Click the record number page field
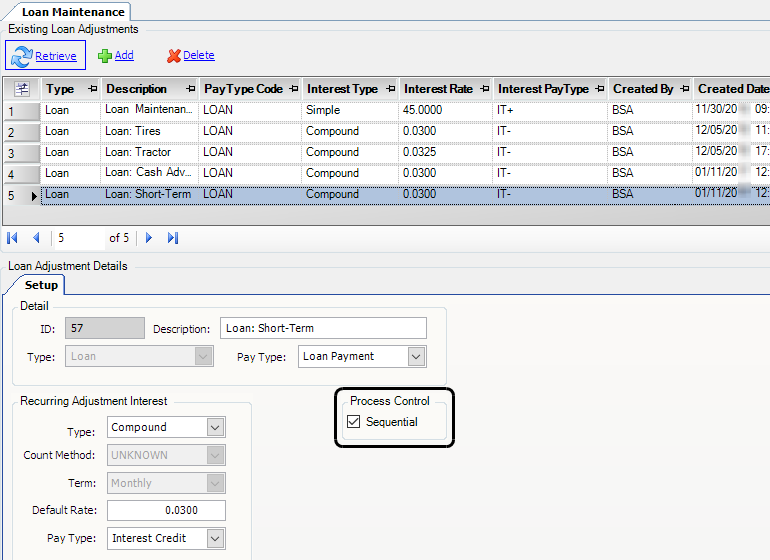The width and height of the screenshot is (770, 560). pos(78,238)
